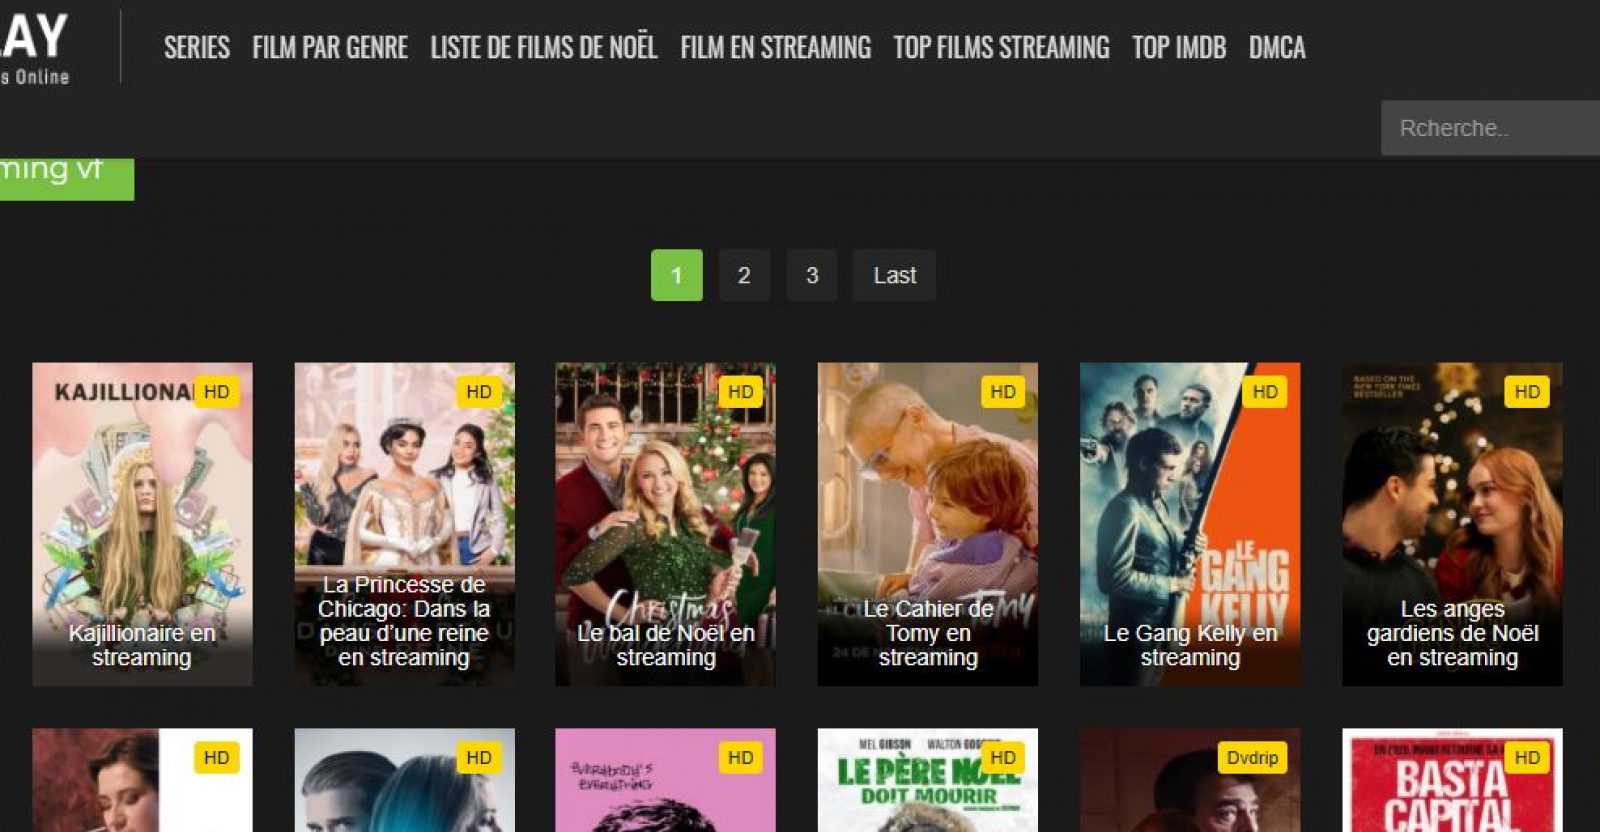
Task: Open FILM PAR GENRE menu
Action: point(329,47)
